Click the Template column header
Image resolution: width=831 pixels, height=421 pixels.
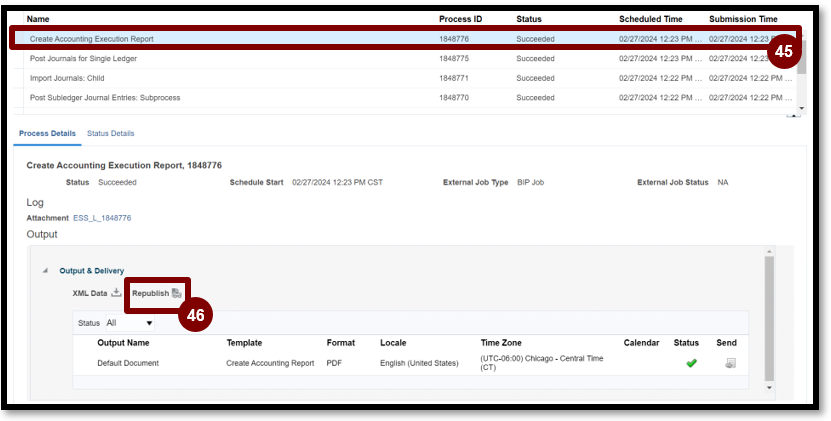[244, 343]
